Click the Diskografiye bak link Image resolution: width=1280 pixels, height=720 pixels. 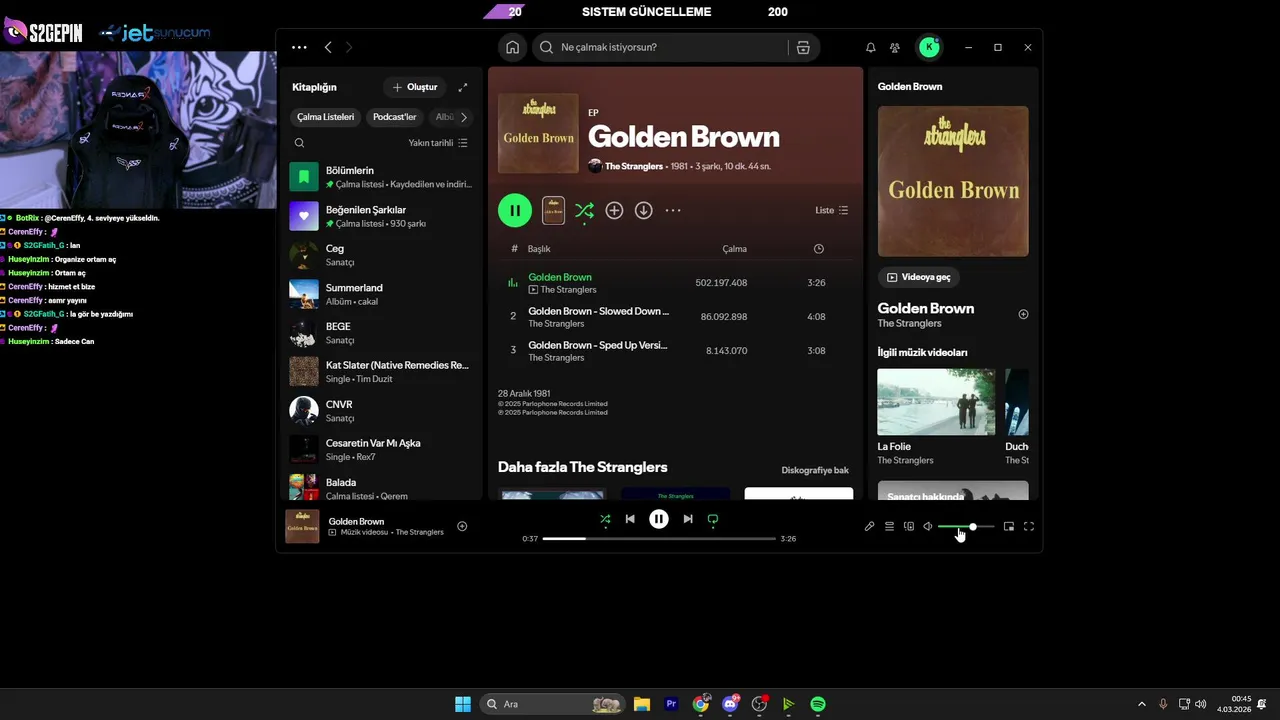815,470
